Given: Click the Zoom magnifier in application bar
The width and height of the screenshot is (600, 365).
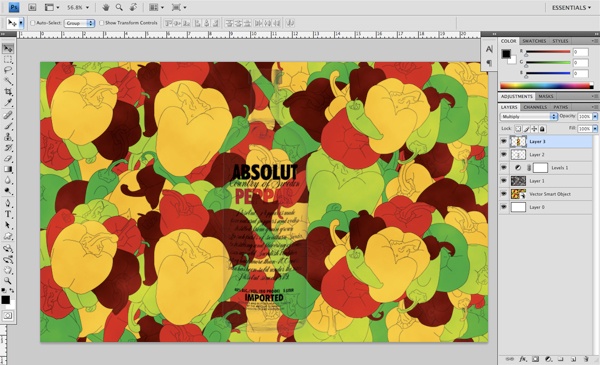Looking at the screenshot, I should [119, 7].
